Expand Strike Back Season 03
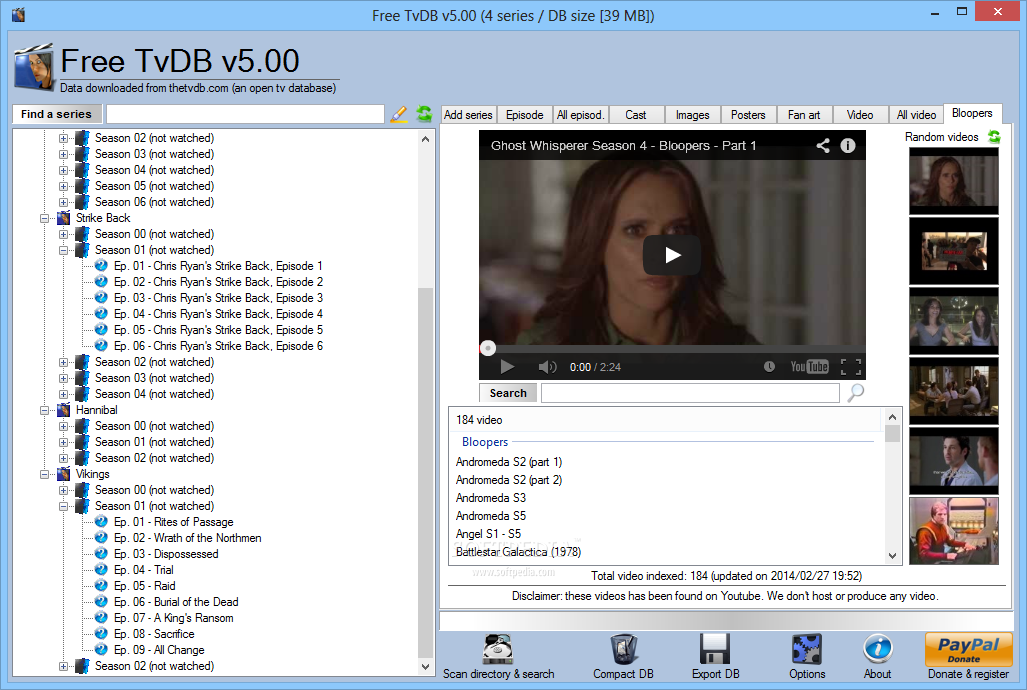The height and width of the screenshot is (690, 1027). tap(64, 378)
